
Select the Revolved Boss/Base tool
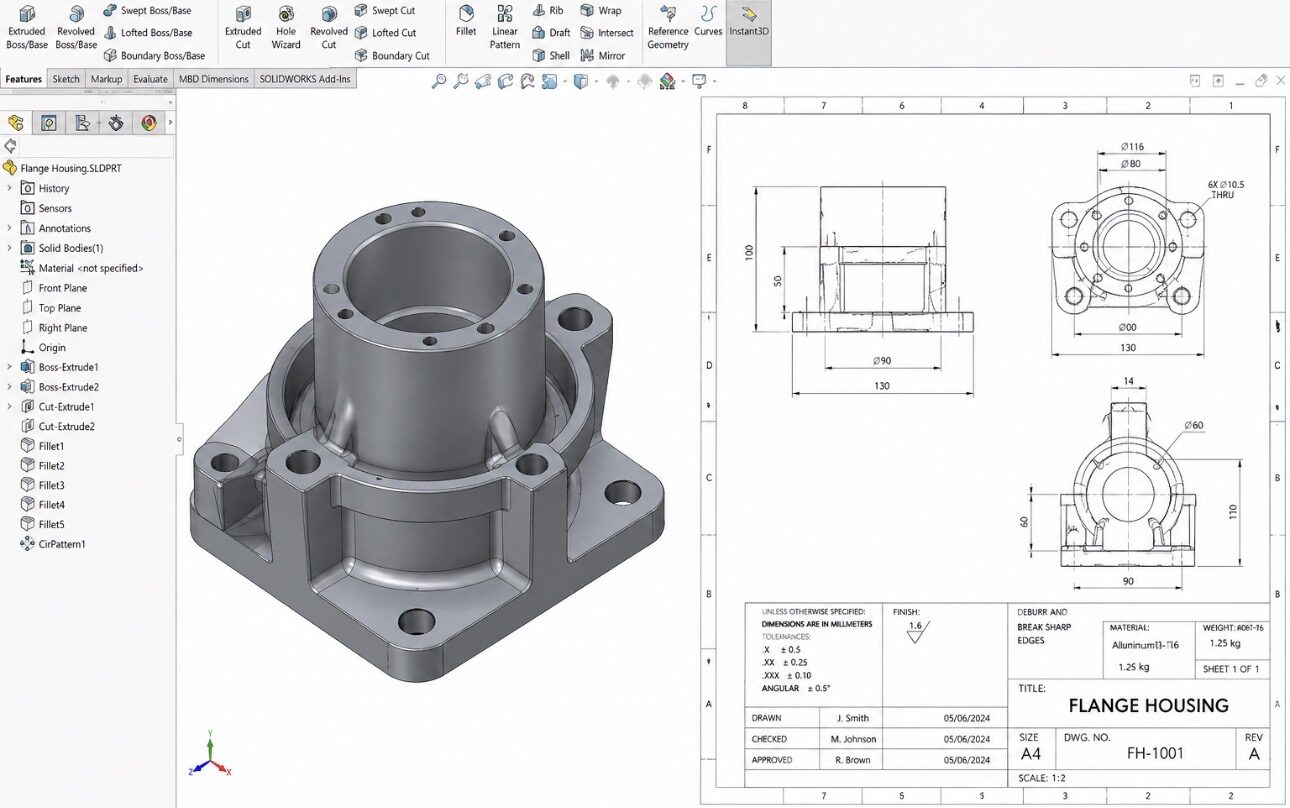click(x=76, y=27)
